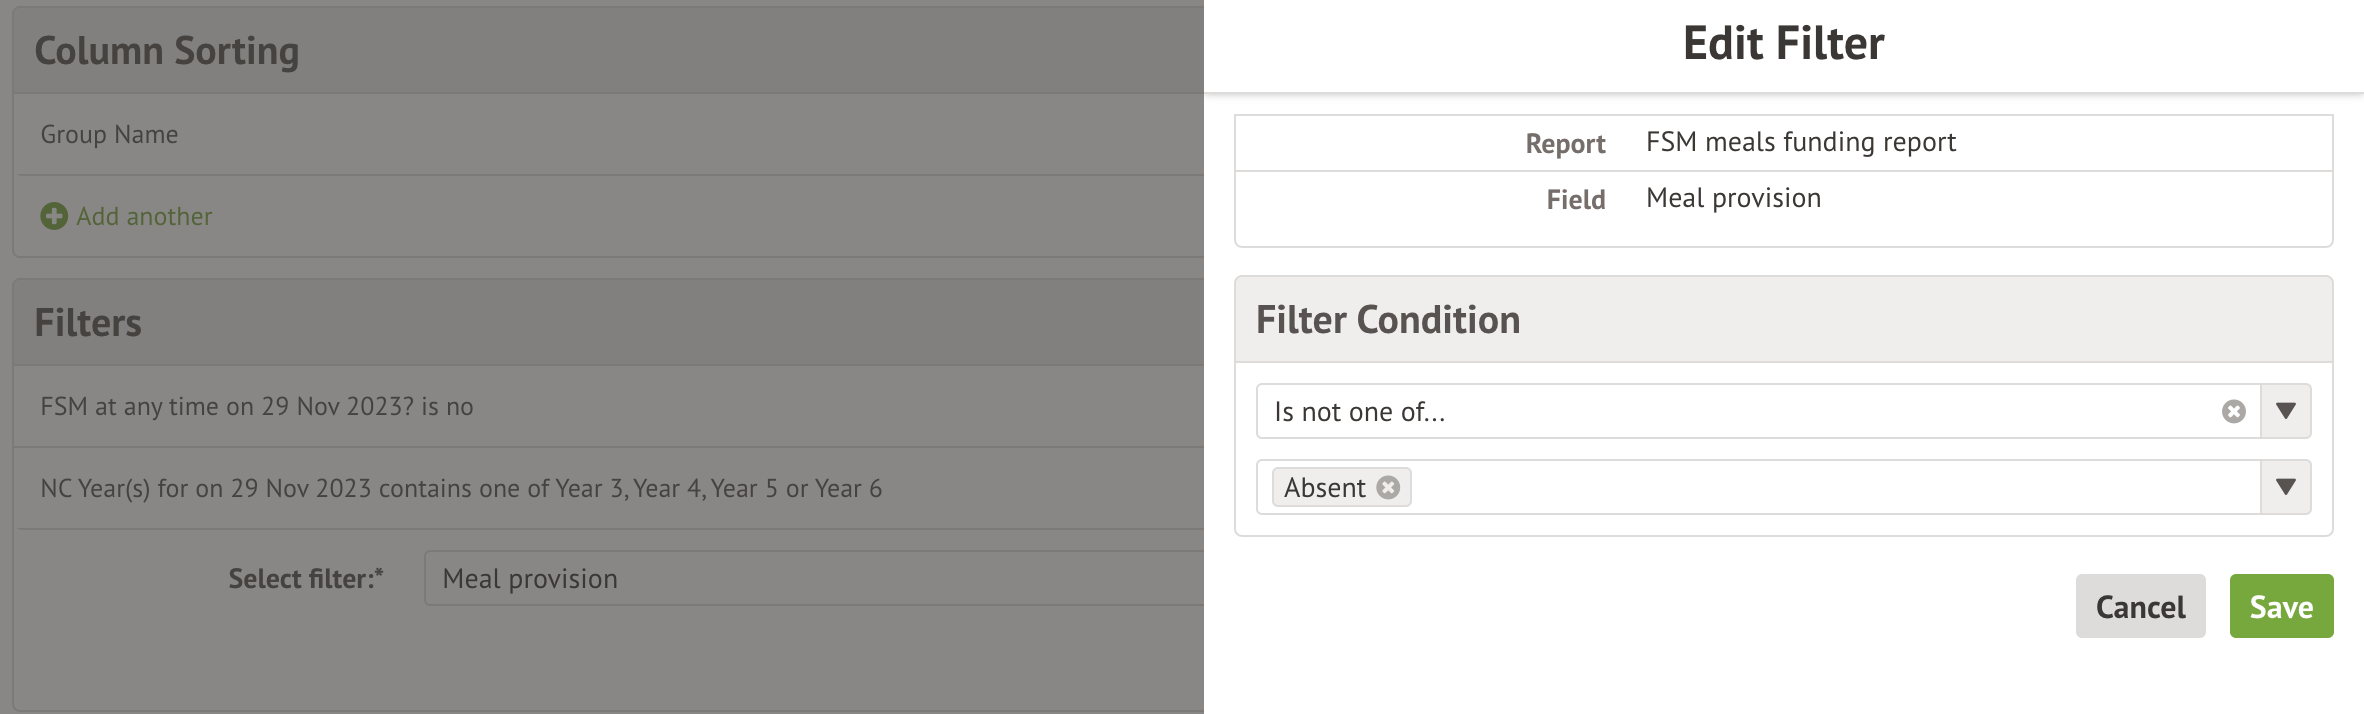Open the filter condition dropdown arrow
The height and width of the screenshot is (714, 2364).
2285,411
